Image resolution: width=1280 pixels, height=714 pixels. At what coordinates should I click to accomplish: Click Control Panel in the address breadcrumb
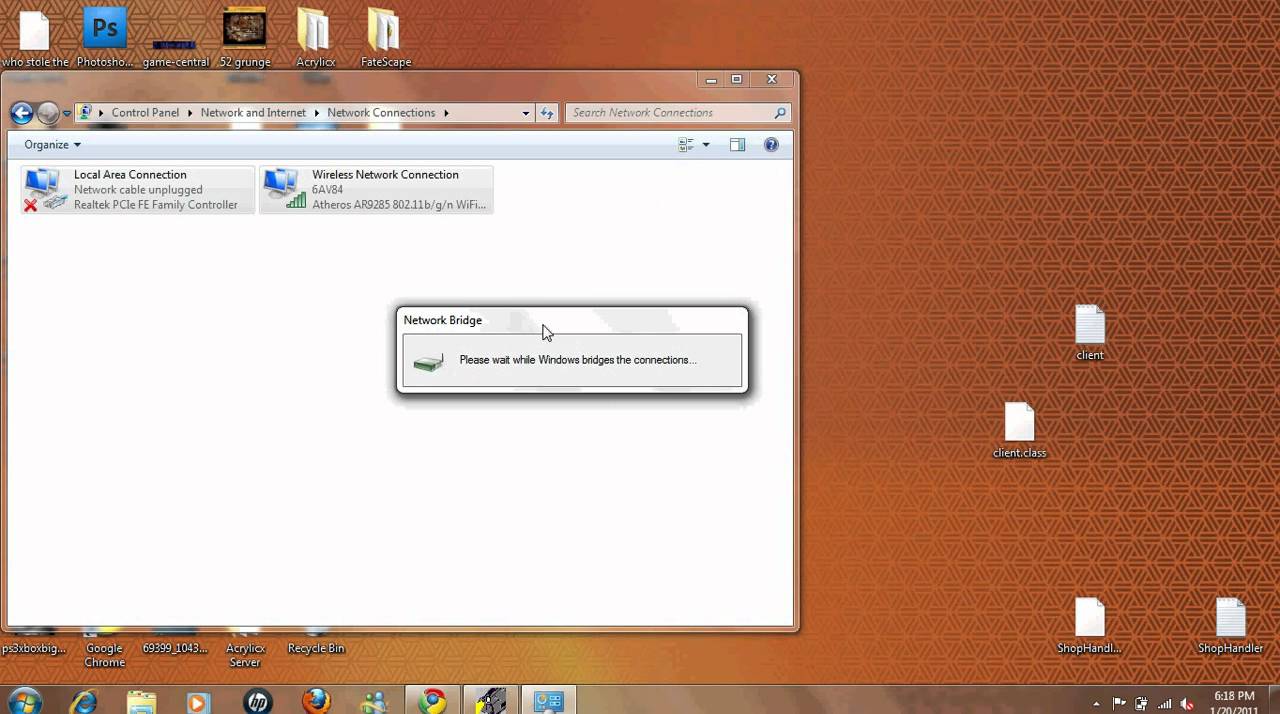145,113
